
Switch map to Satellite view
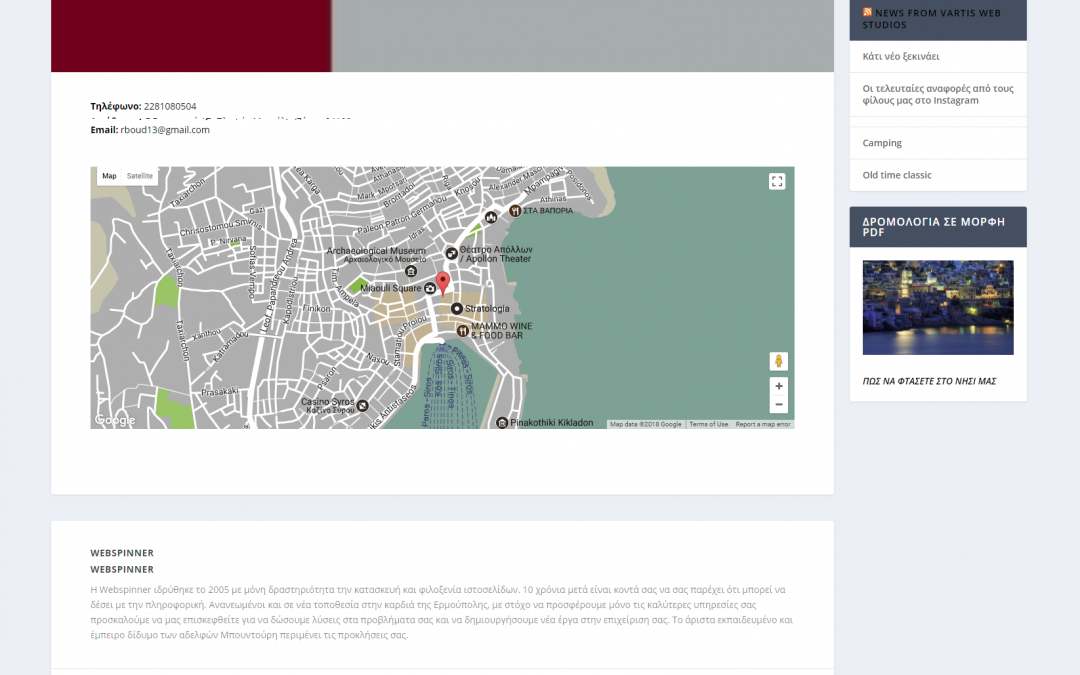pyautogui.click(x=139, y=176)
